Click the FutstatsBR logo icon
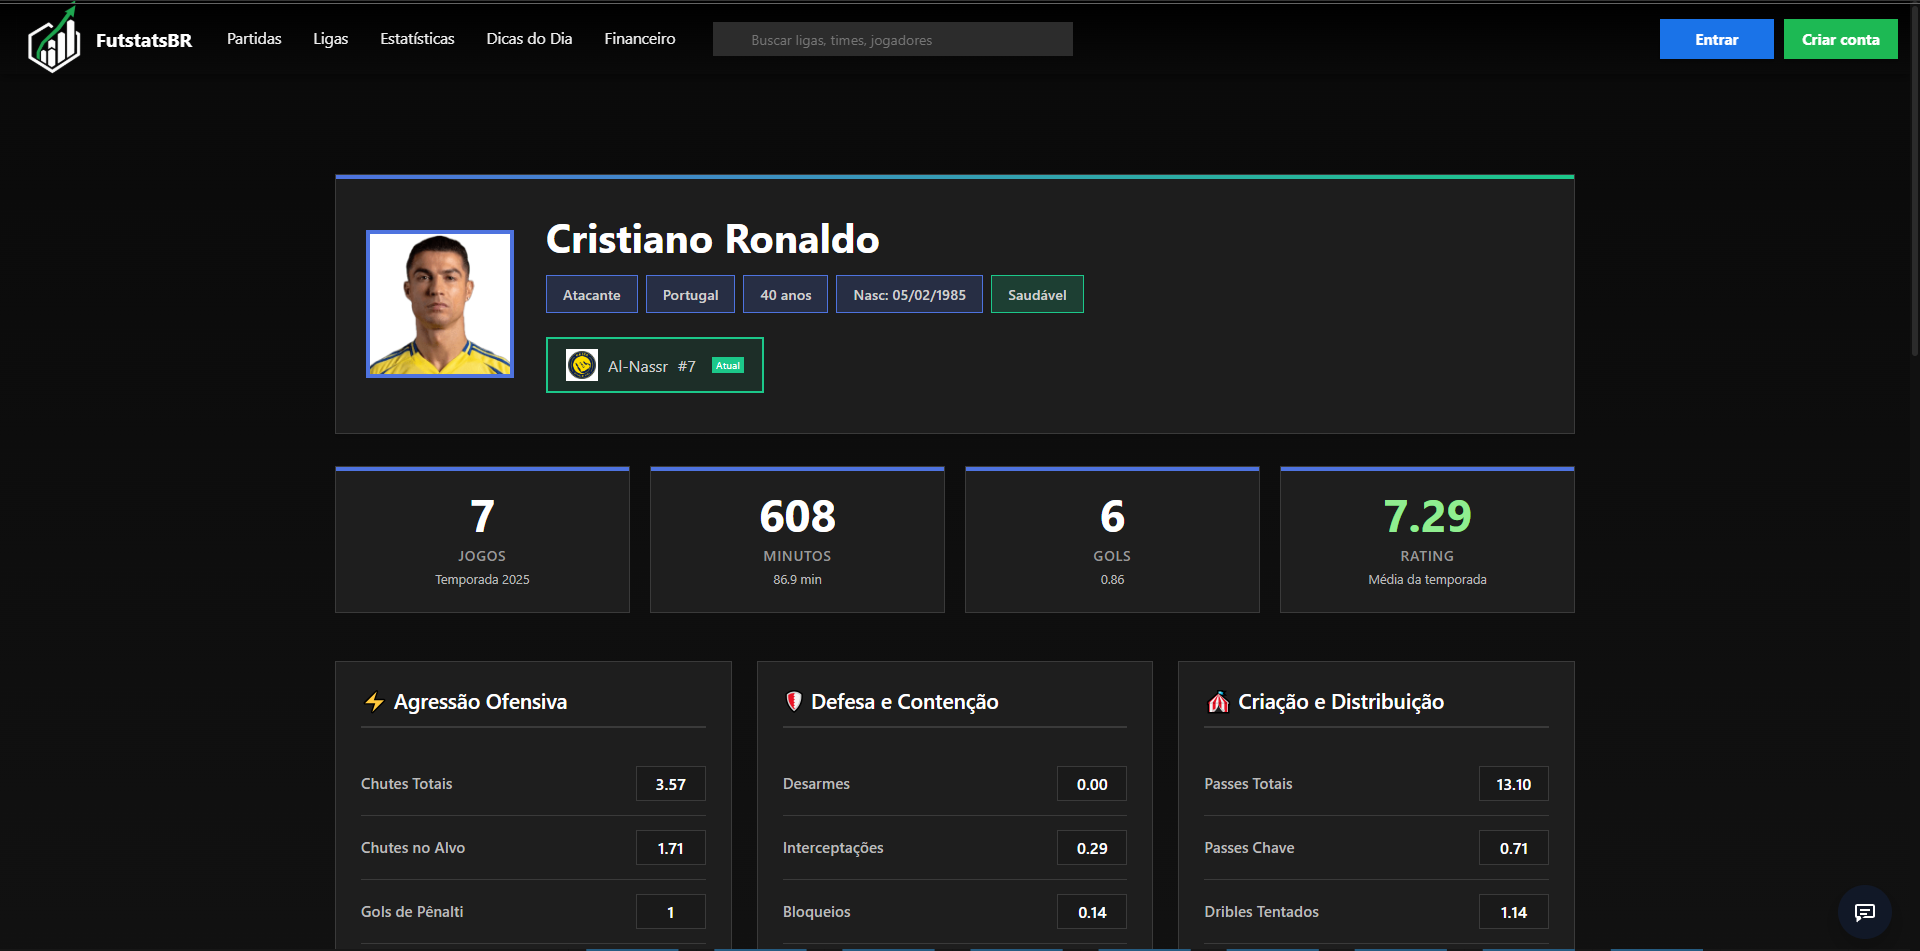Viewport: 1920px width, 951px height. pyautogui.click(x=54, y=39)
